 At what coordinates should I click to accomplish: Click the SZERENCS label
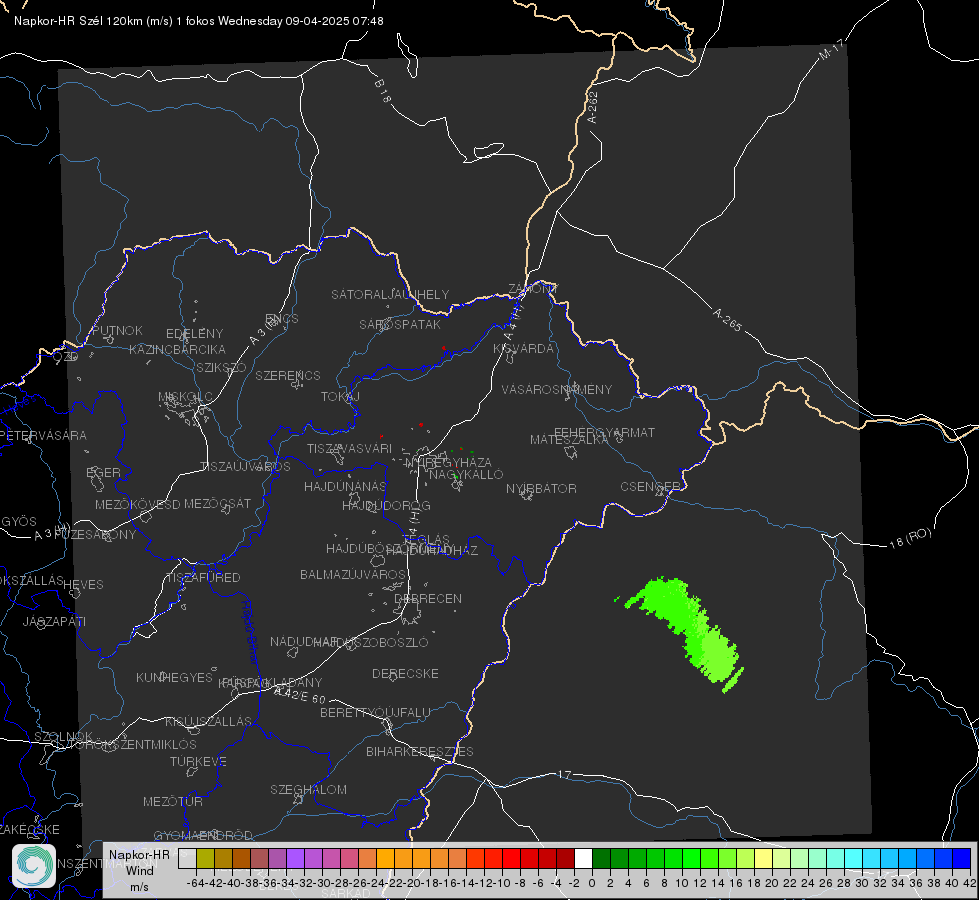click(288, 375)
